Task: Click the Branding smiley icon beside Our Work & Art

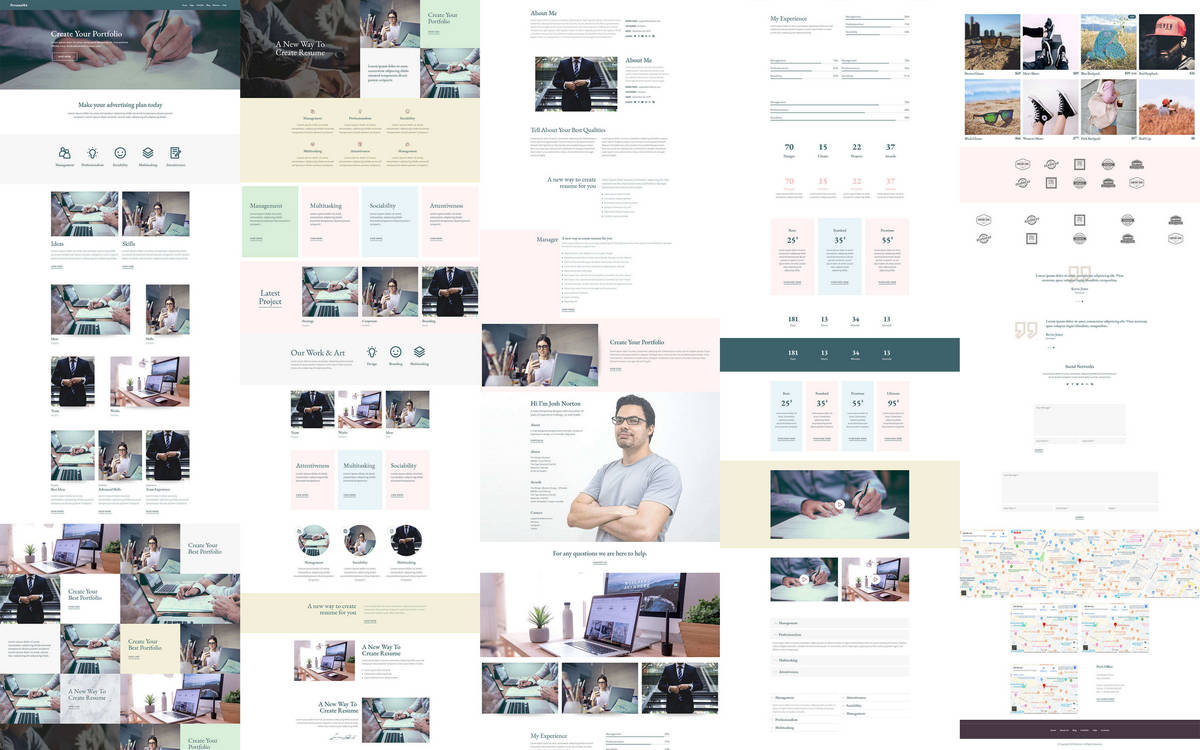Action: pyautogui.click(x=396, y=352)
